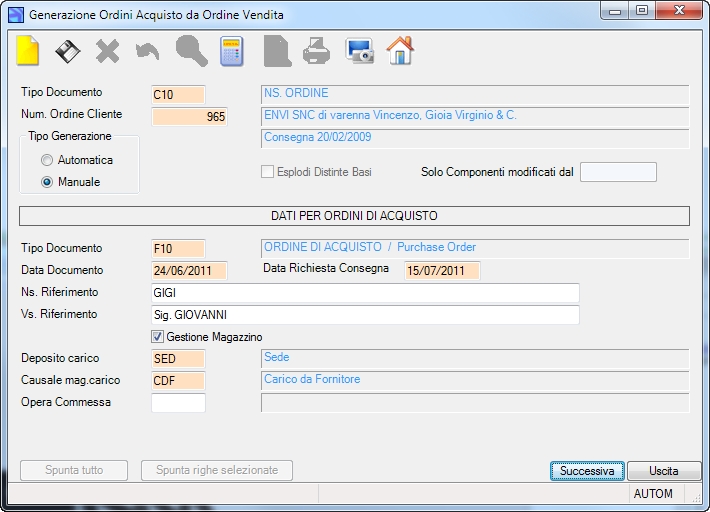Click the grey page preview icon

(277, 51)
